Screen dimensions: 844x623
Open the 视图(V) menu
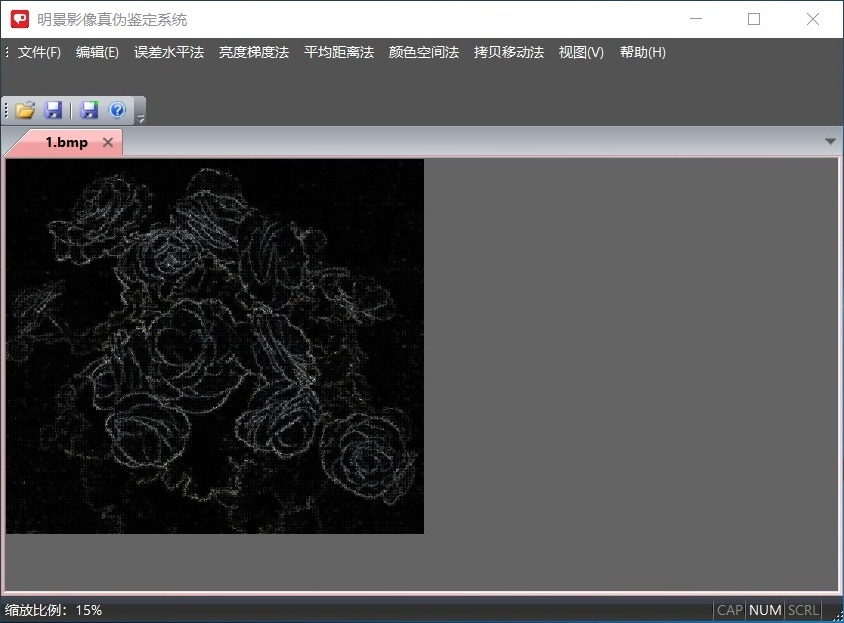(x=577, y=52)
